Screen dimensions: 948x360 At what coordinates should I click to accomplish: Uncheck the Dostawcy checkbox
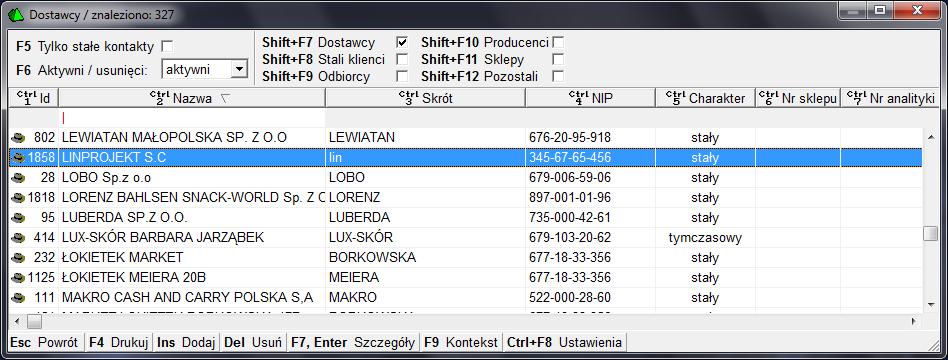(x=401, y=42)
